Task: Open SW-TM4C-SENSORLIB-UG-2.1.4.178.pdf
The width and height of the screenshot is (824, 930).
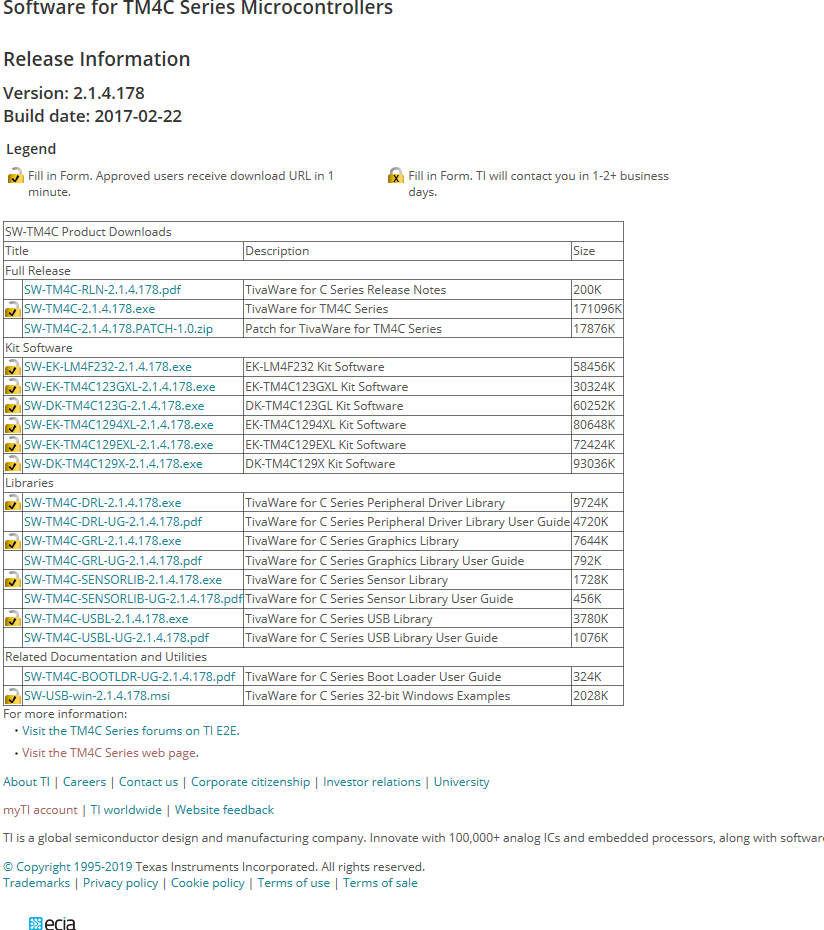Action: coord(133,599)
